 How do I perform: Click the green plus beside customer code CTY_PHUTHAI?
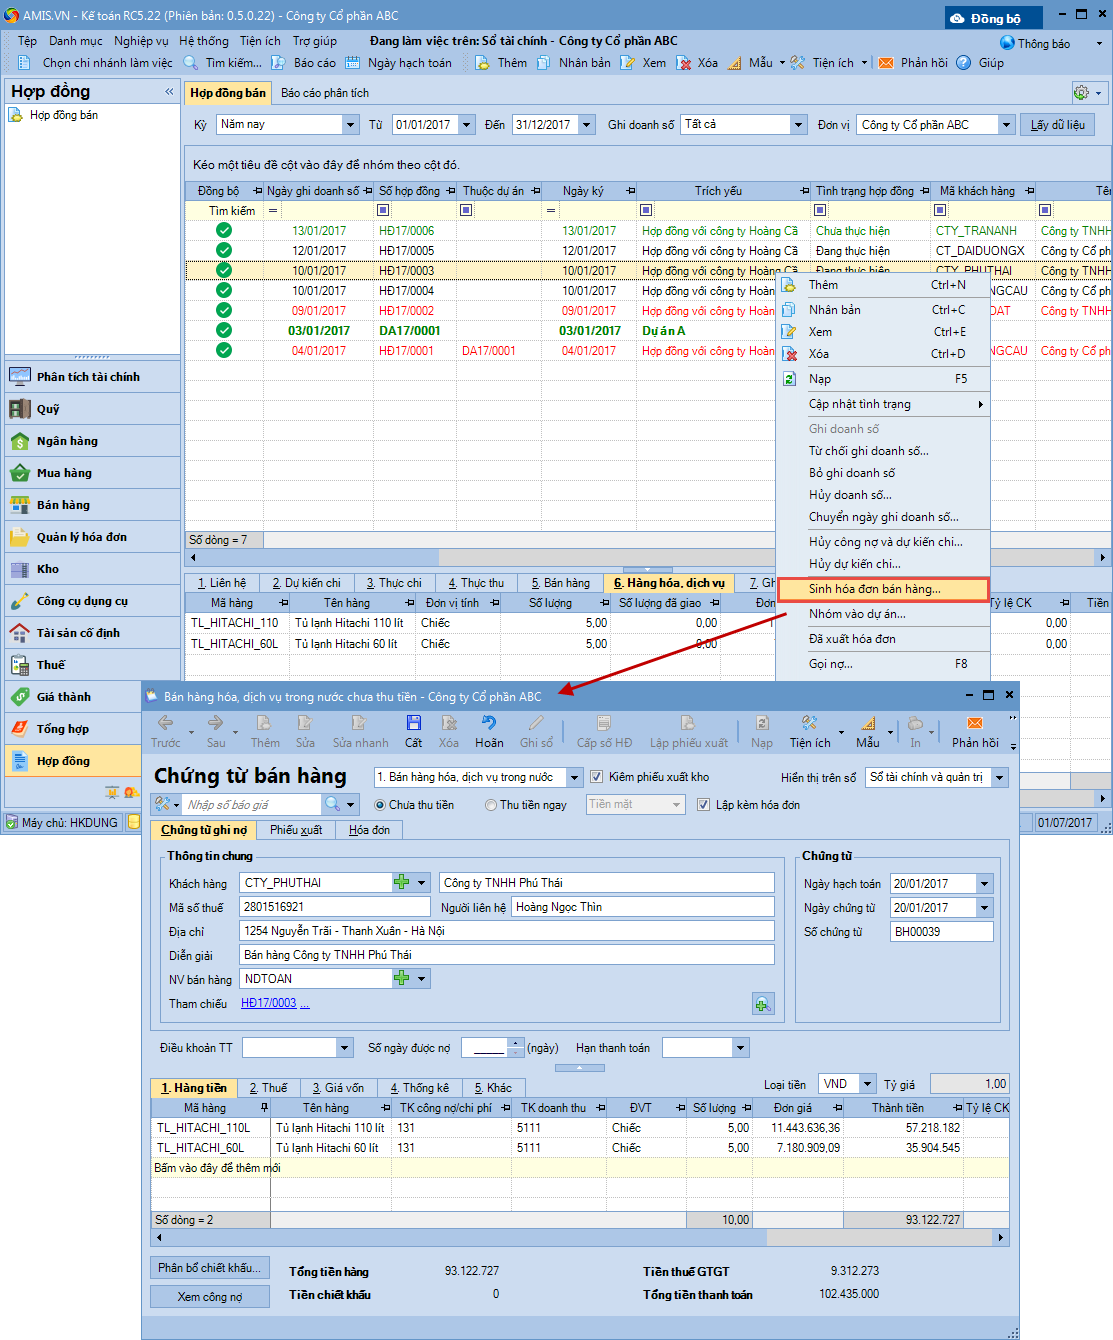[401, 883]
